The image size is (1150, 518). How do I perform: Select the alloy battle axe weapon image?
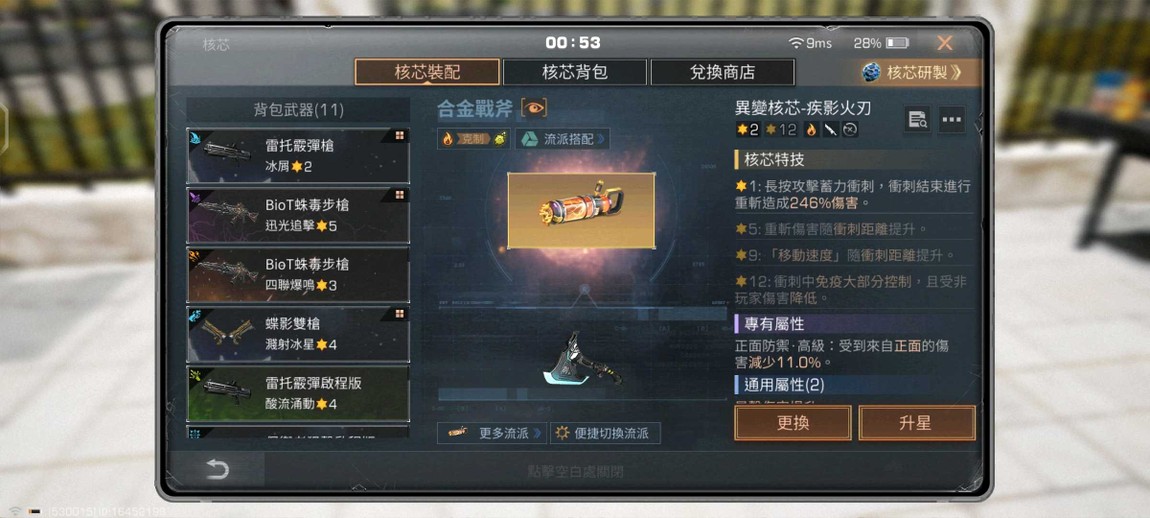coord(581,360)
